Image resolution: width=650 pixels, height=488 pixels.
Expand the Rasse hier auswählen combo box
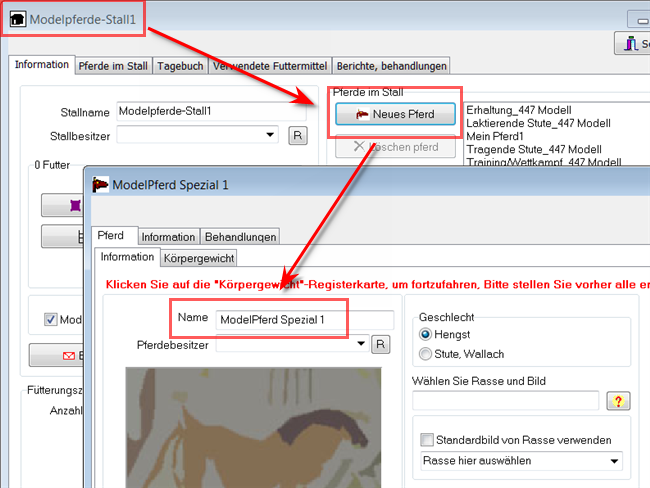pyautogui.click(x=521, y=461)
